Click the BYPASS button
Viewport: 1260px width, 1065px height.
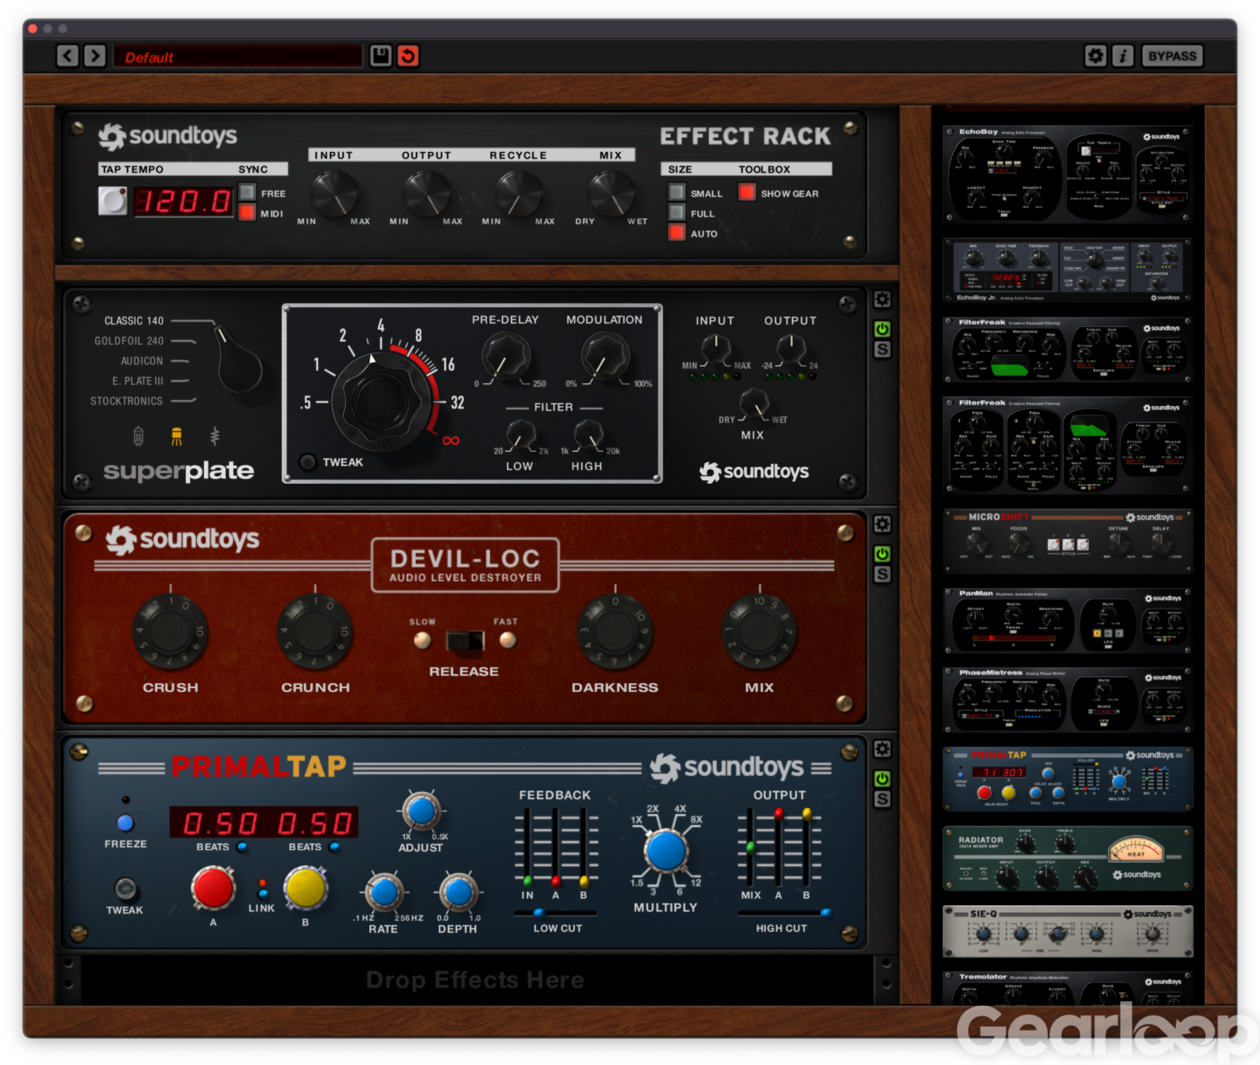(1172, 56)
